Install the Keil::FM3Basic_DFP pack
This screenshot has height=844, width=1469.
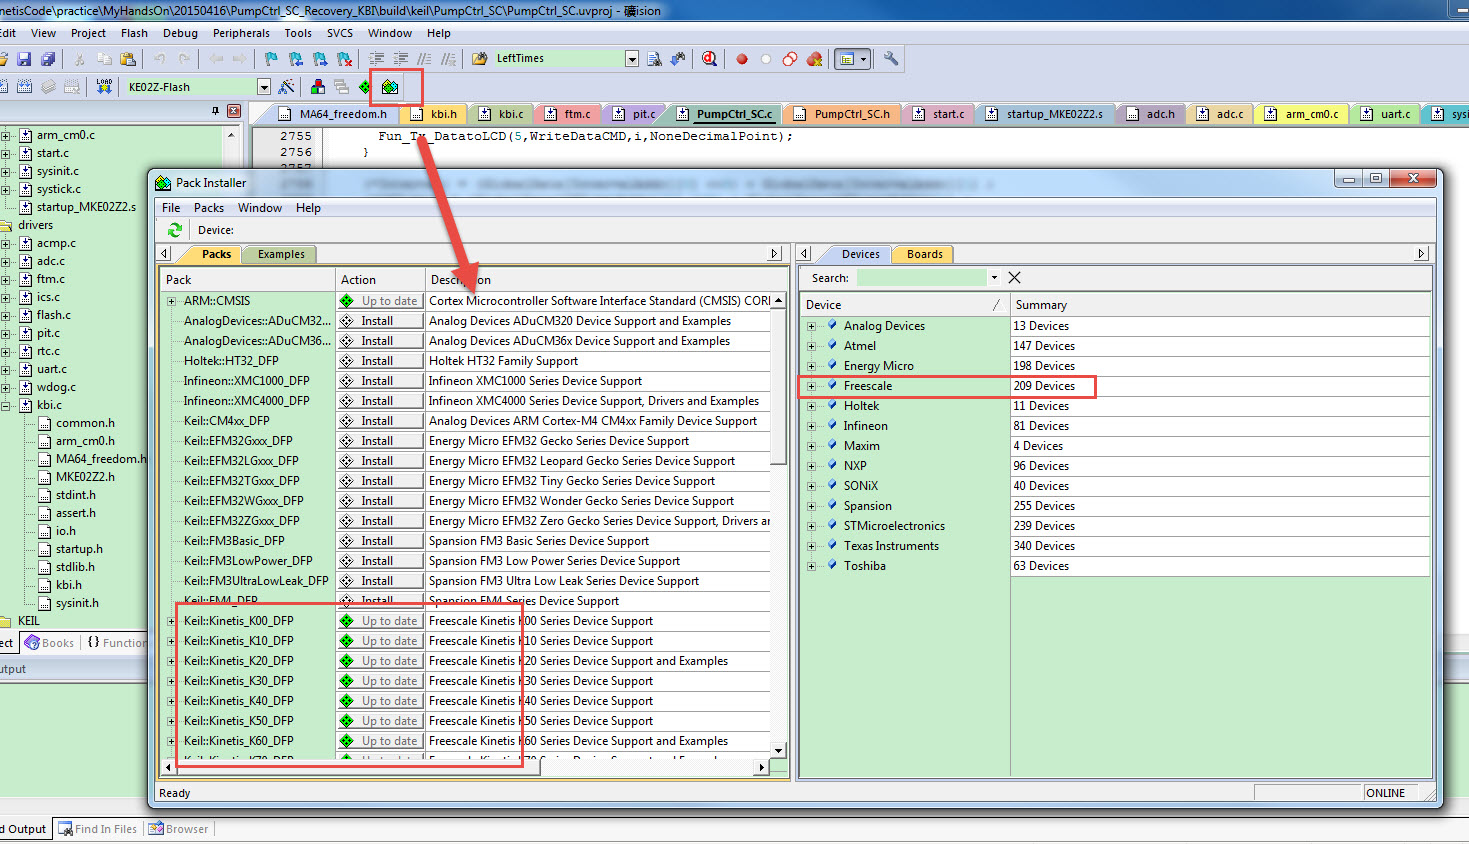click(x=380, y=541)
